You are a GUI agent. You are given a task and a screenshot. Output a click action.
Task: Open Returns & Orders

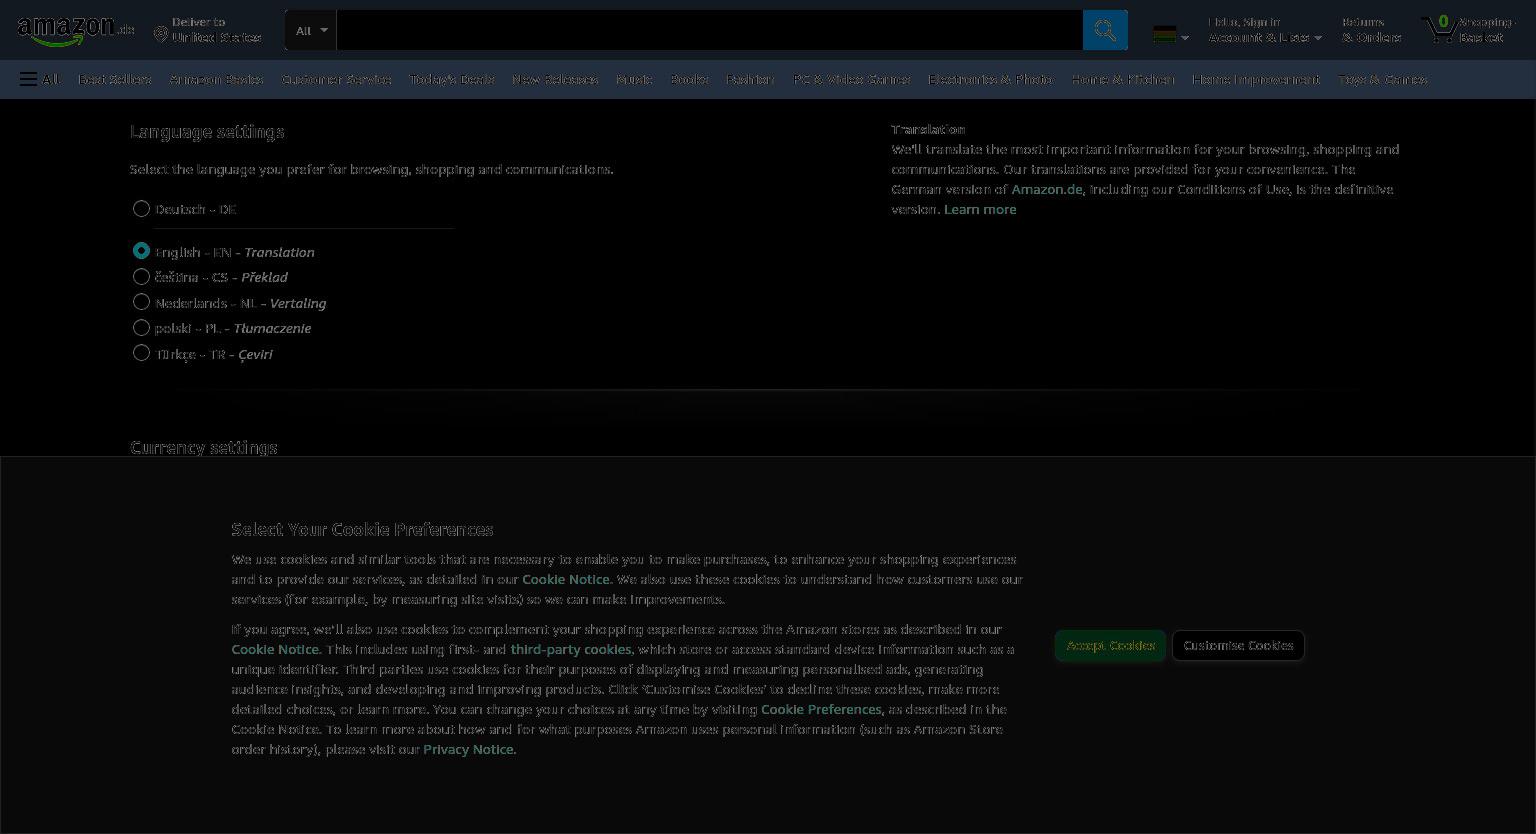point(1371,30)
